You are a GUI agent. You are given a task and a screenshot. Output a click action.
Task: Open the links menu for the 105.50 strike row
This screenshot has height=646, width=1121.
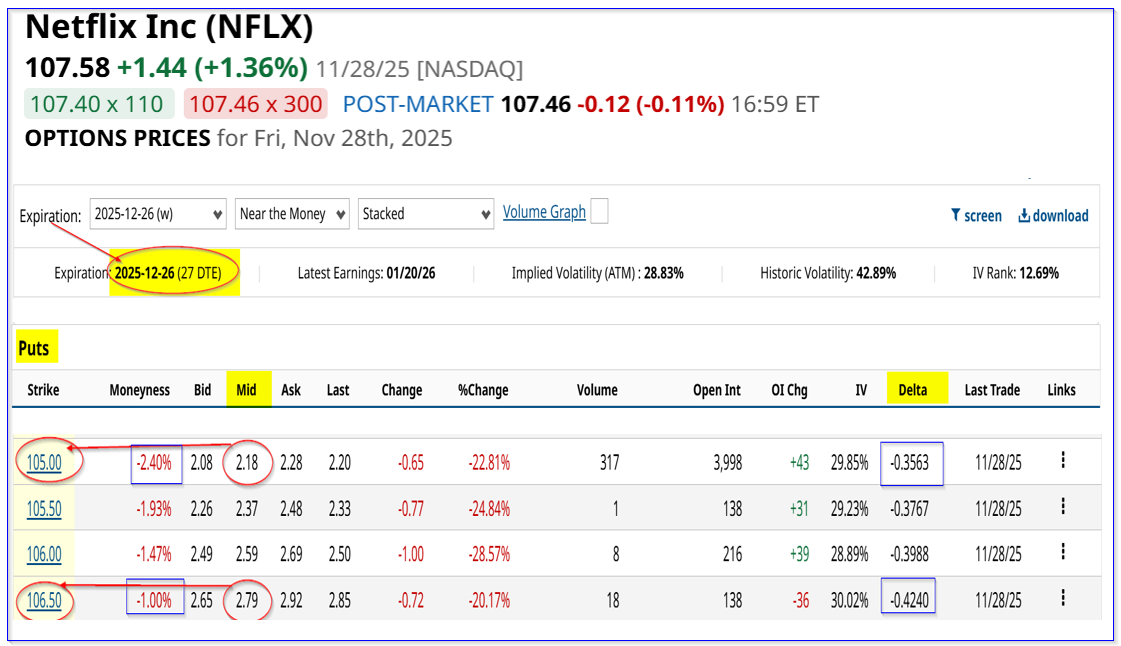[1062, 508]
